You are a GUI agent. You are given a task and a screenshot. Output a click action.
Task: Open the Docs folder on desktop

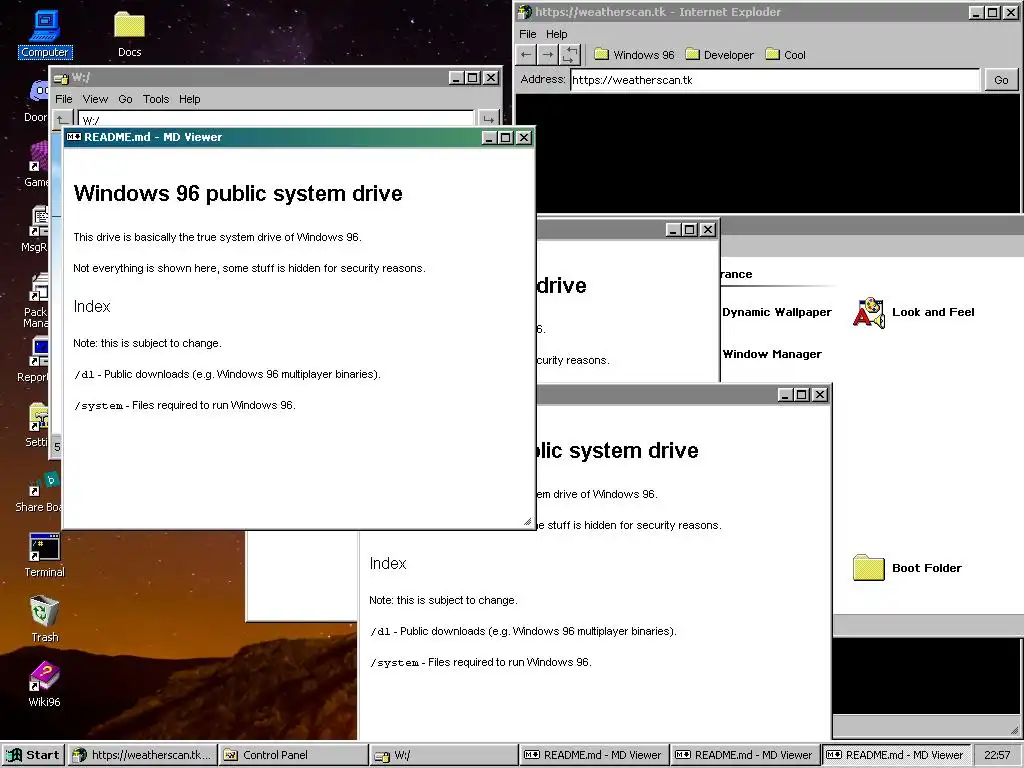click(x=129, y=34)
